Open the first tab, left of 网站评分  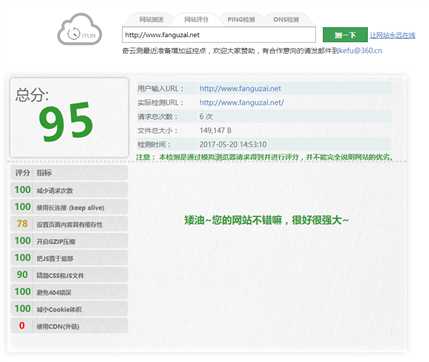[x=151, y=19]
